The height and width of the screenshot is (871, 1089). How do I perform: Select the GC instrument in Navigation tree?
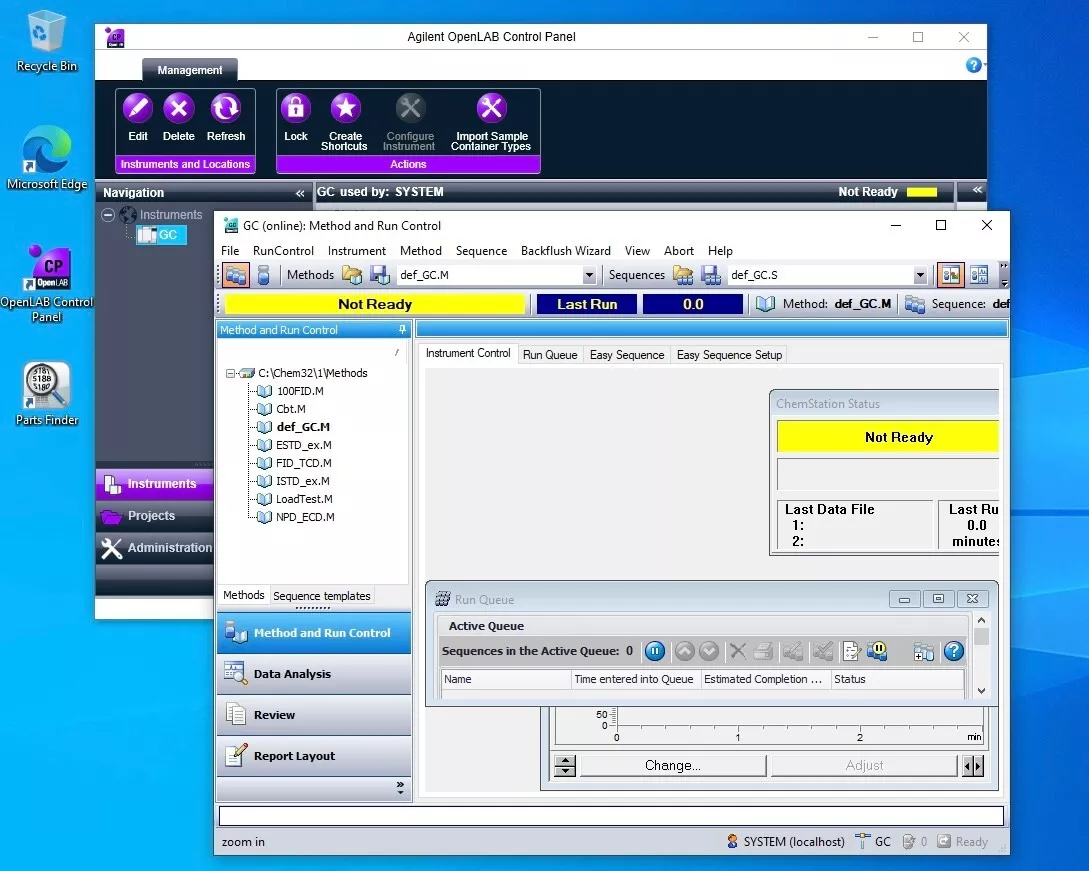point(162,235)
